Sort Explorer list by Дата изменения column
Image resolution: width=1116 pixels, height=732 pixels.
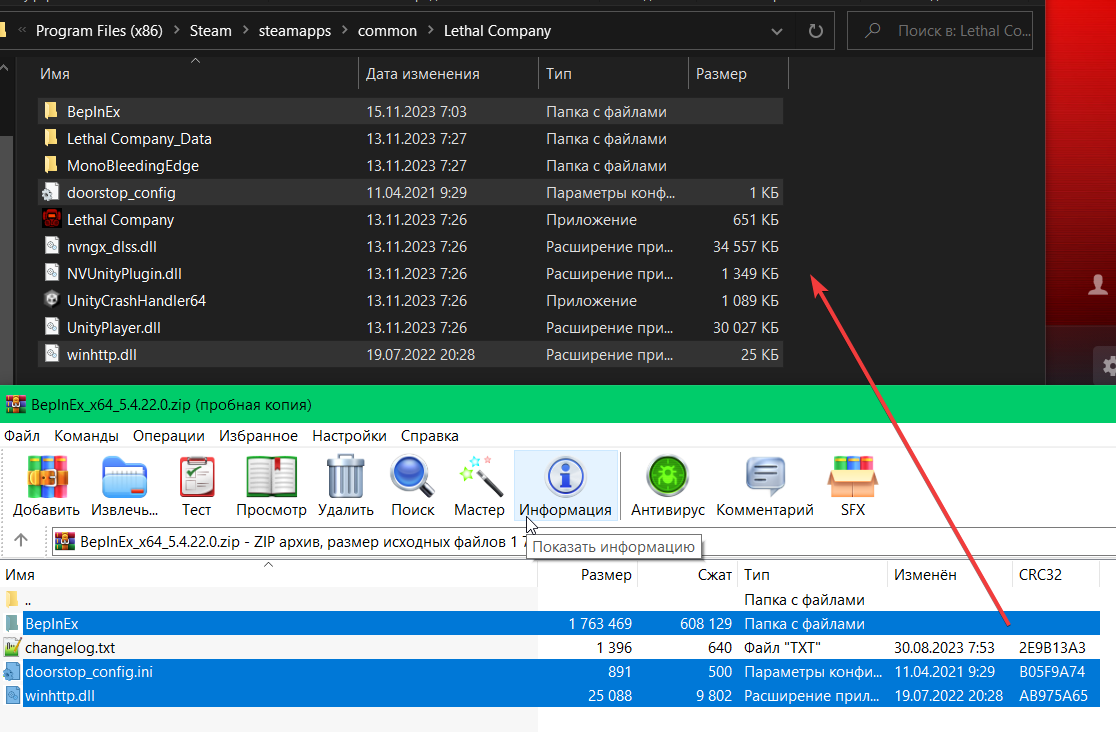tap(448, 74)
